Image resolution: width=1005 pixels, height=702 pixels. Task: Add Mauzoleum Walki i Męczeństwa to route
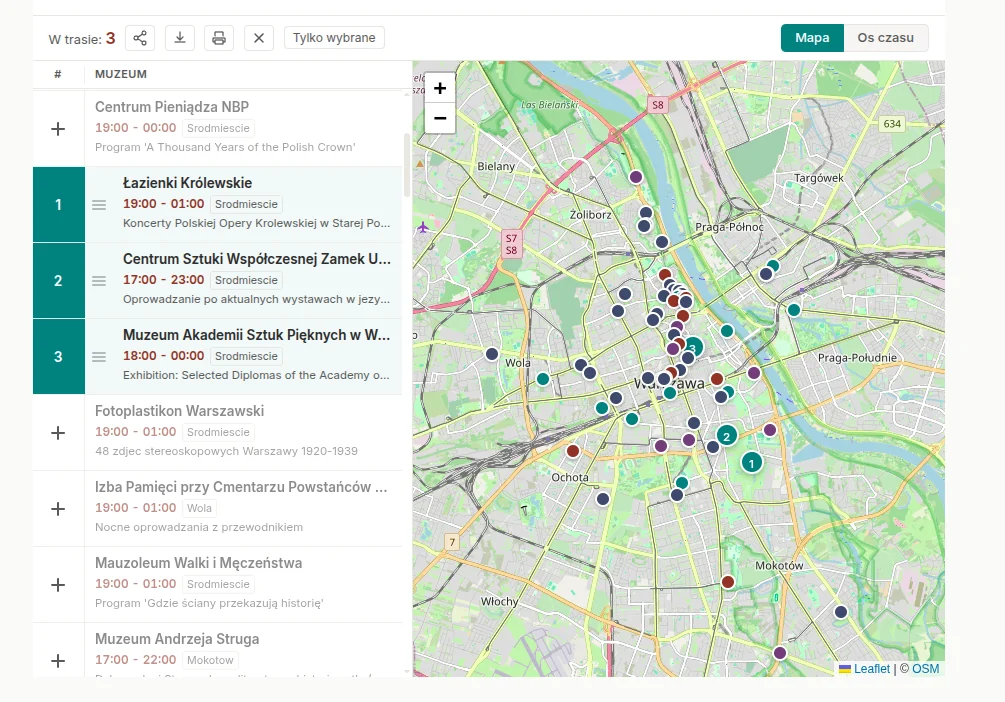(58, 585)
